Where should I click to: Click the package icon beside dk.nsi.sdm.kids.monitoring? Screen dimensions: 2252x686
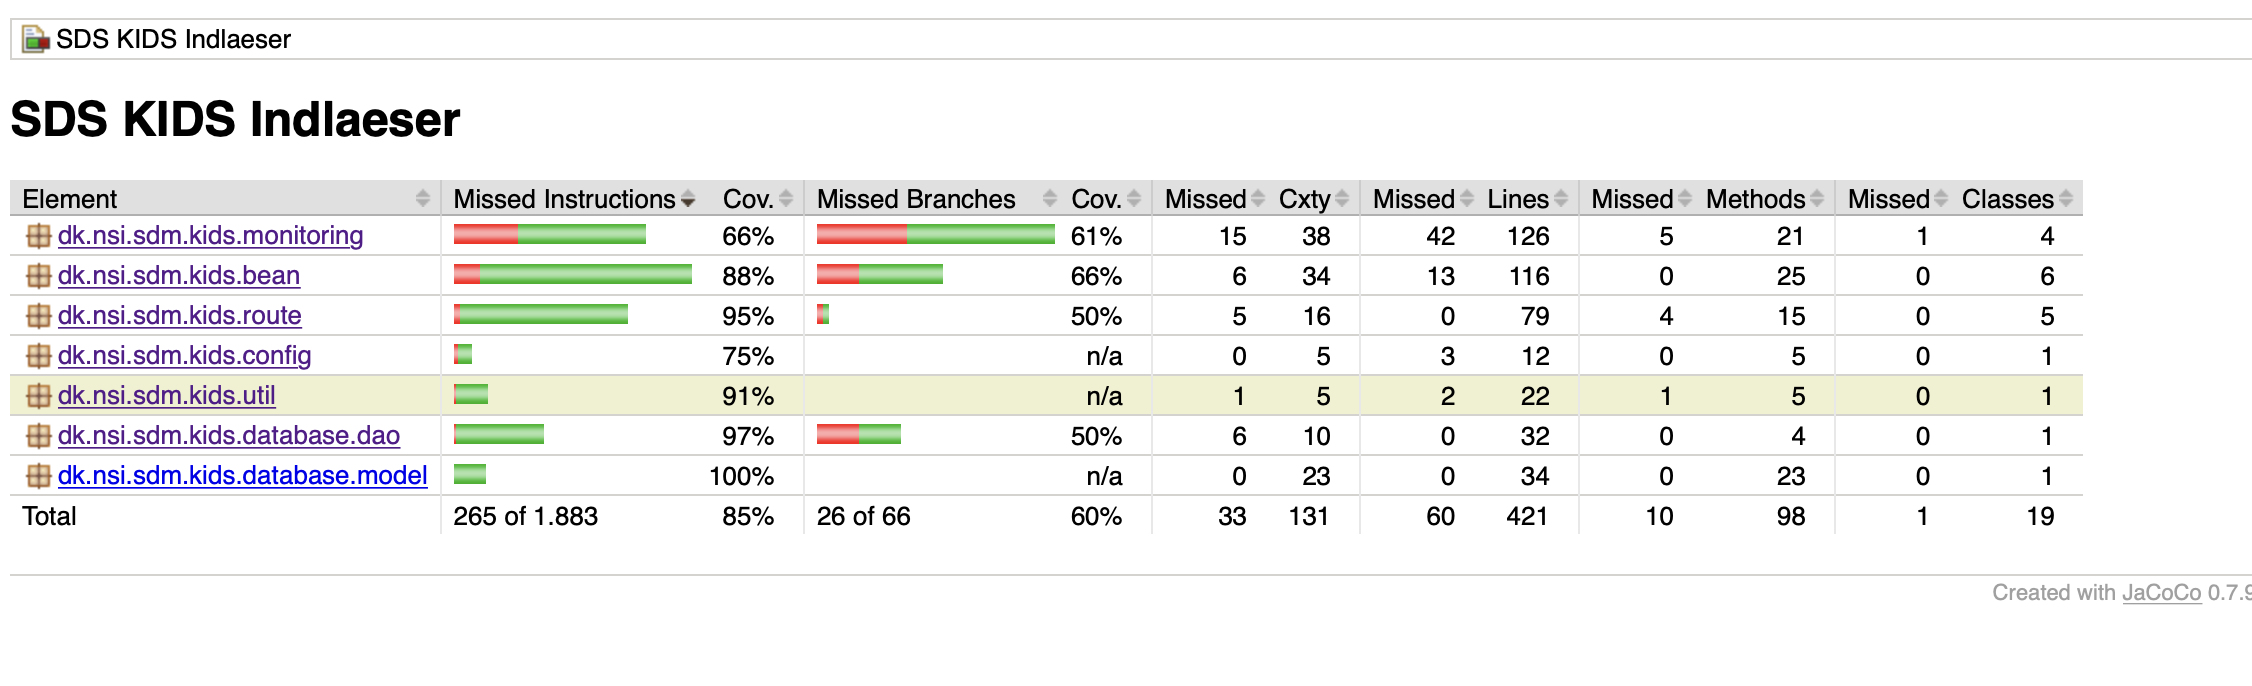tap(38, 236)
